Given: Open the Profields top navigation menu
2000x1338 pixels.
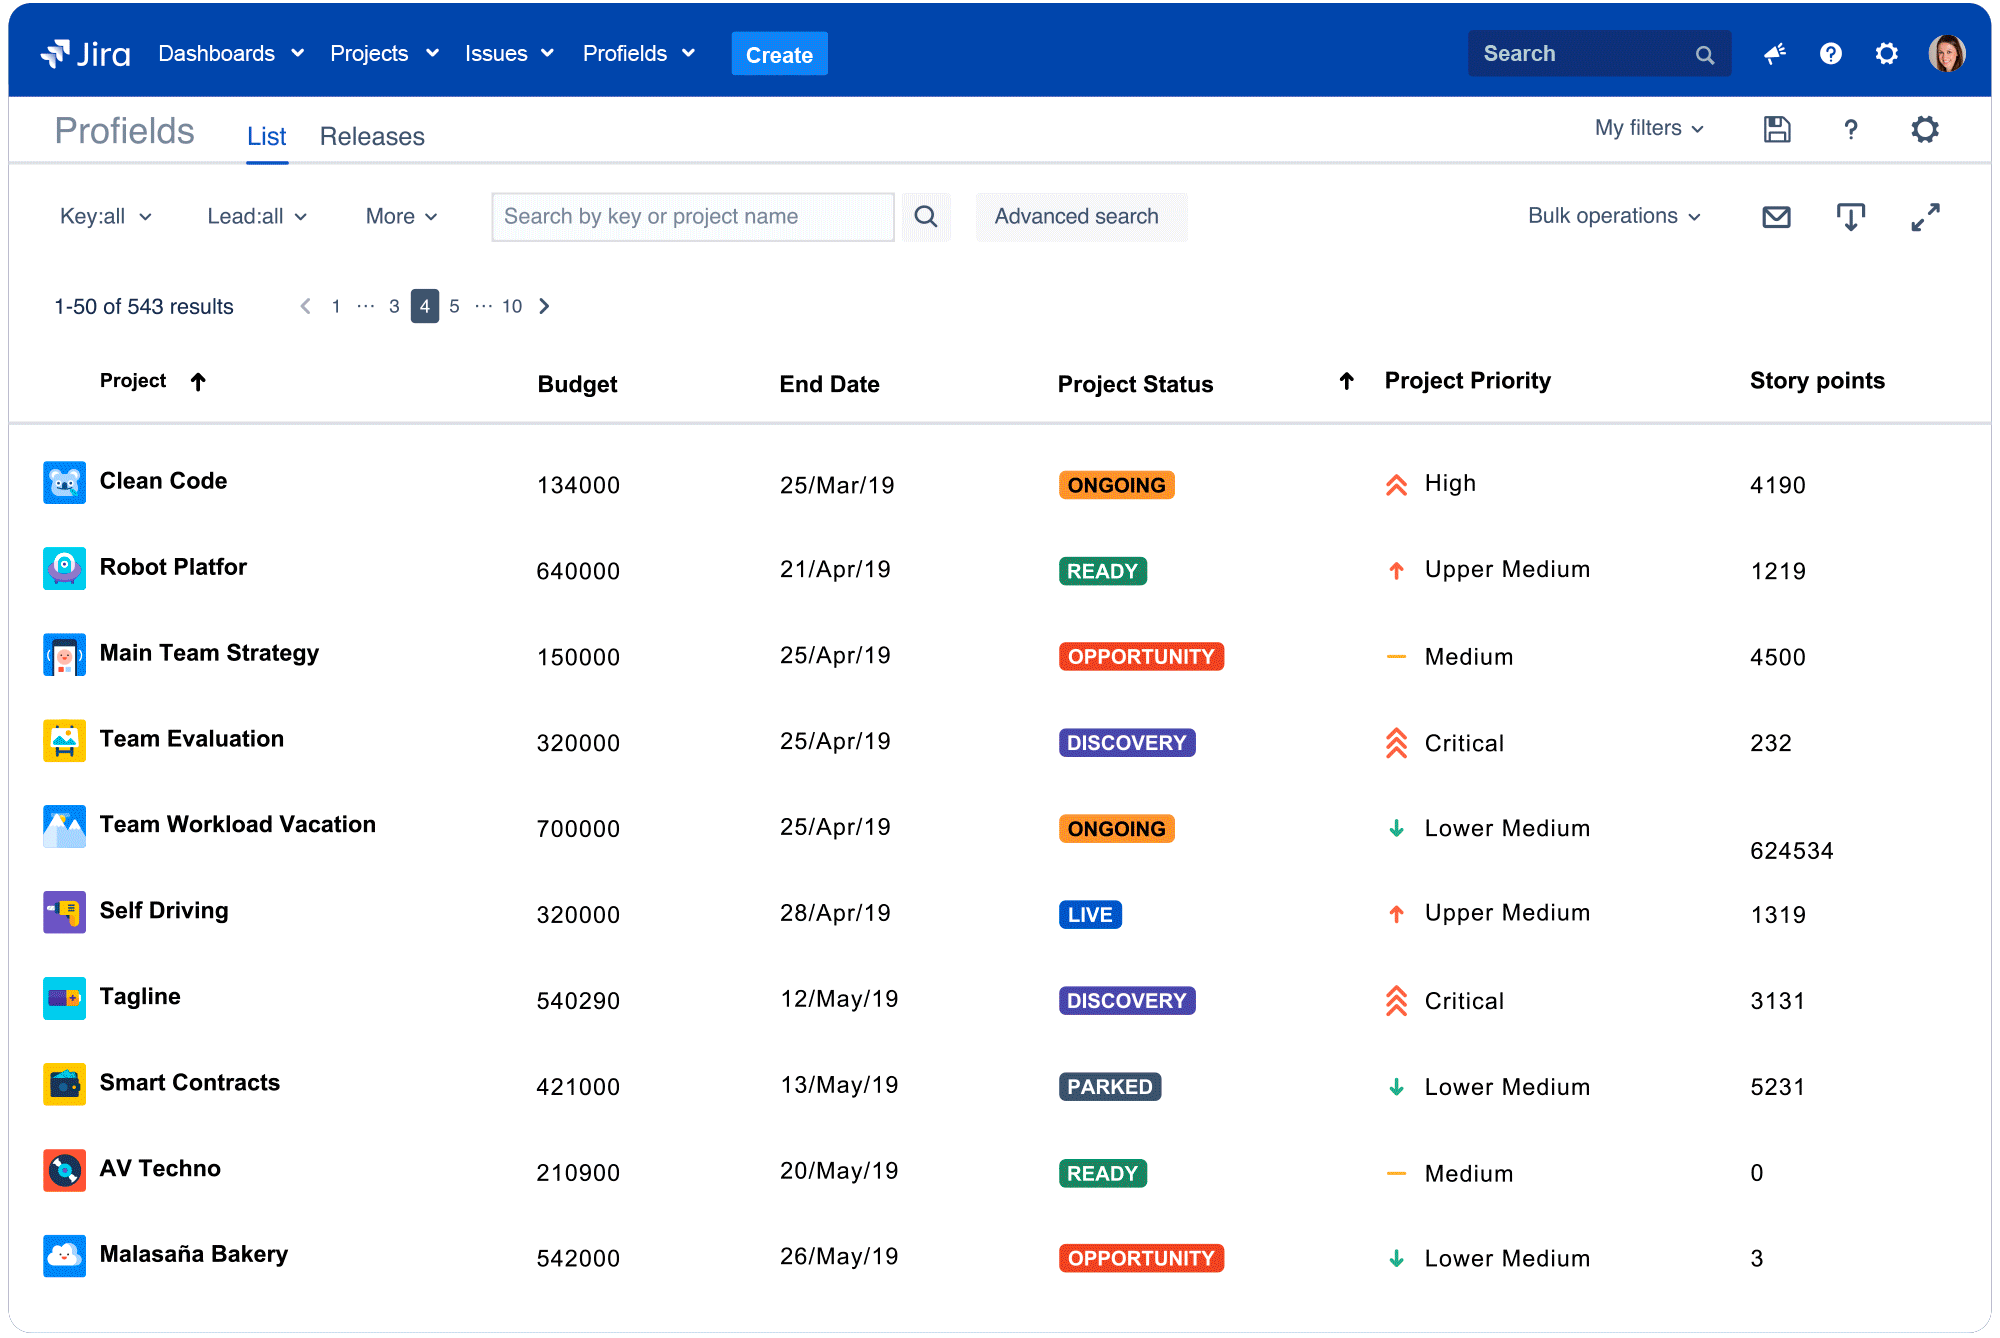Looking at the screenshot, I should 639,54.
